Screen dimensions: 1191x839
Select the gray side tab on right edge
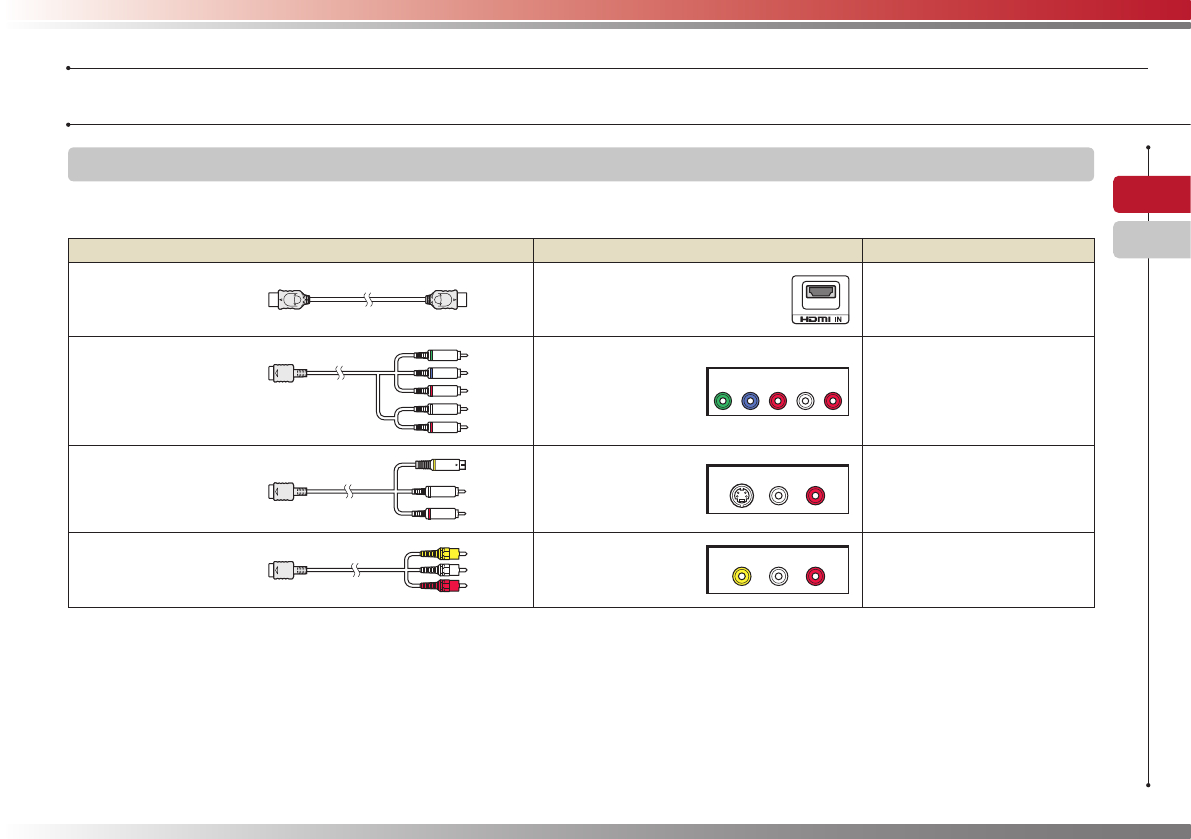1151,240
